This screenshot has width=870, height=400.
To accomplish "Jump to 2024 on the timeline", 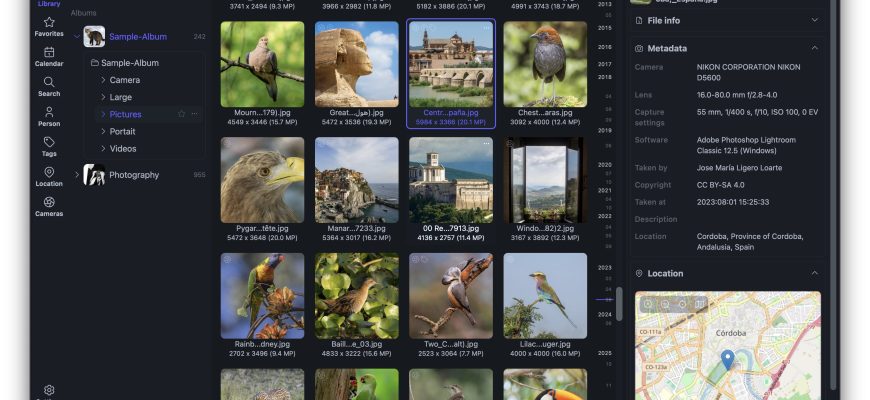I will [604, 314].
